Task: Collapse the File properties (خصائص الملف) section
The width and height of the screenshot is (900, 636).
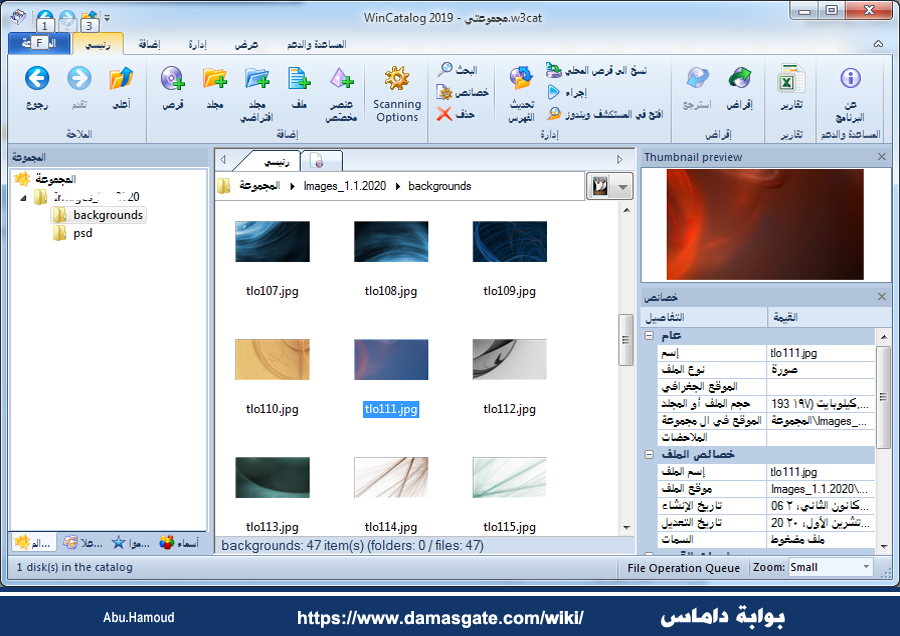Action: (x=649, y=455)
